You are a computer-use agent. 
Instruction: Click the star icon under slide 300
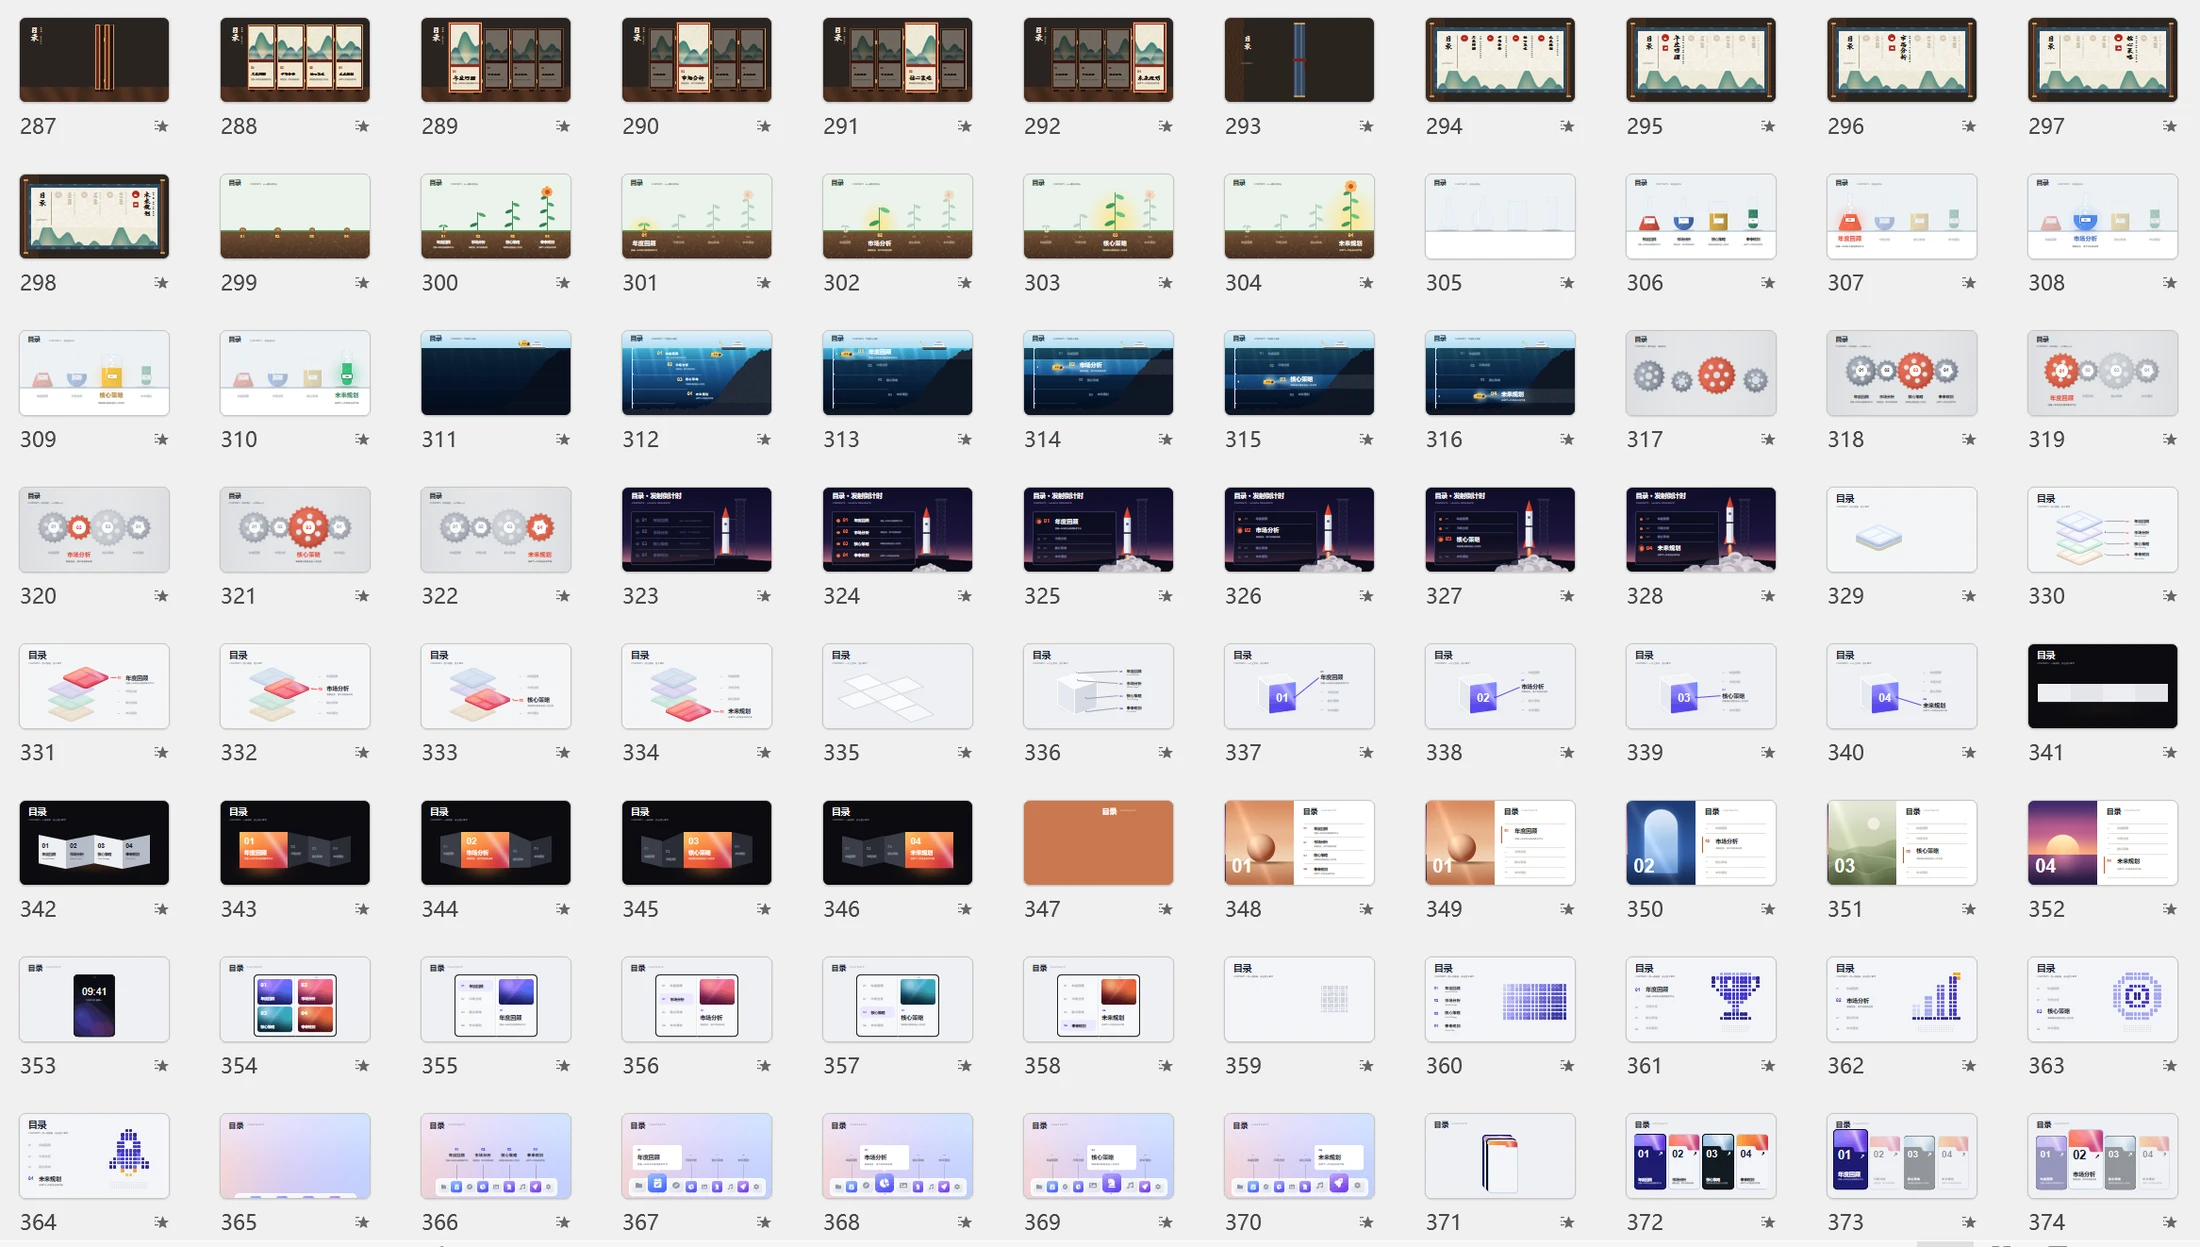(563, 283)
